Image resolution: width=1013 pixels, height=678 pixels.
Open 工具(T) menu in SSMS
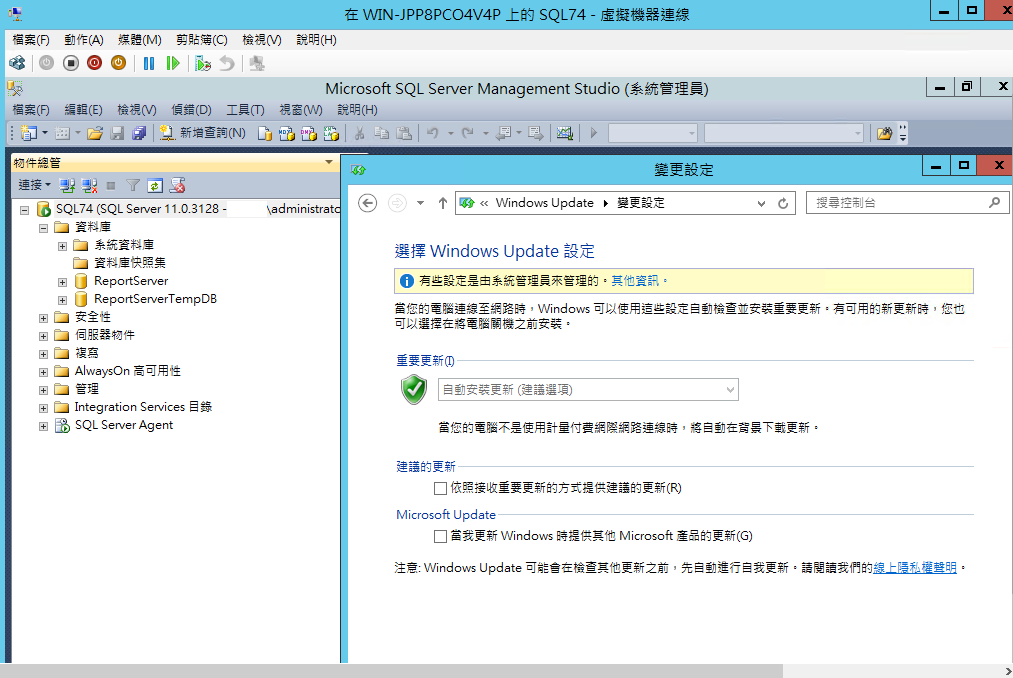(245, 110)
